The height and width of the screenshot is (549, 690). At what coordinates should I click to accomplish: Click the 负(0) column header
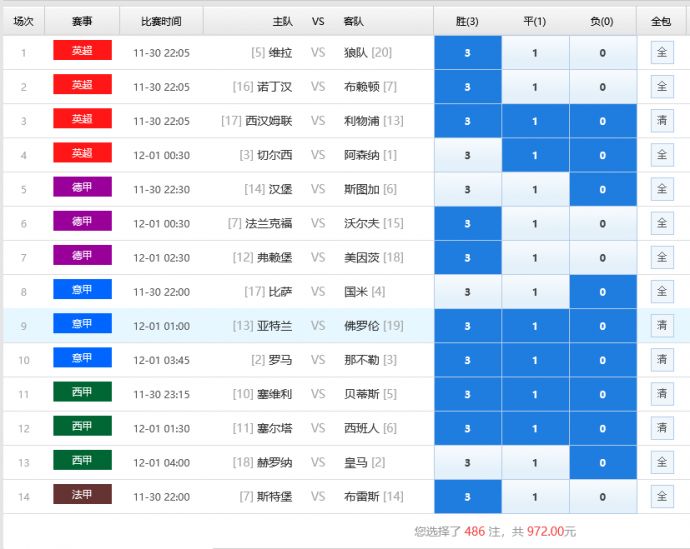click(602, 21)
